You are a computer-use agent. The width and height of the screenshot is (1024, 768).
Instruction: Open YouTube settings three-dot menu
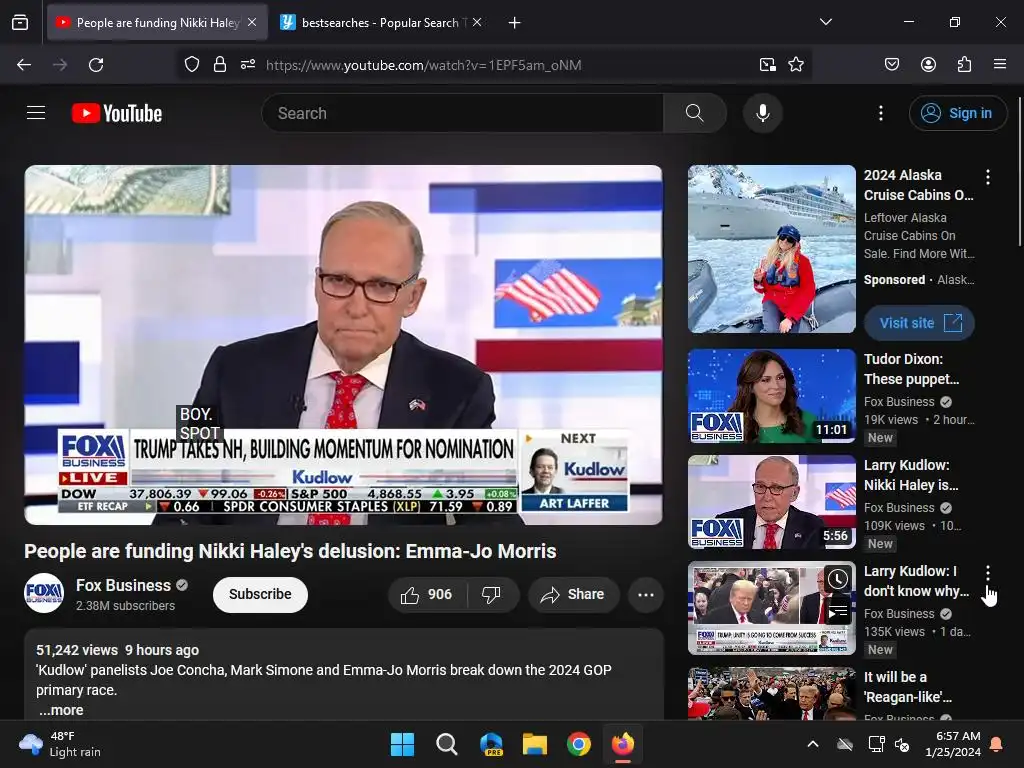(881, 113)
